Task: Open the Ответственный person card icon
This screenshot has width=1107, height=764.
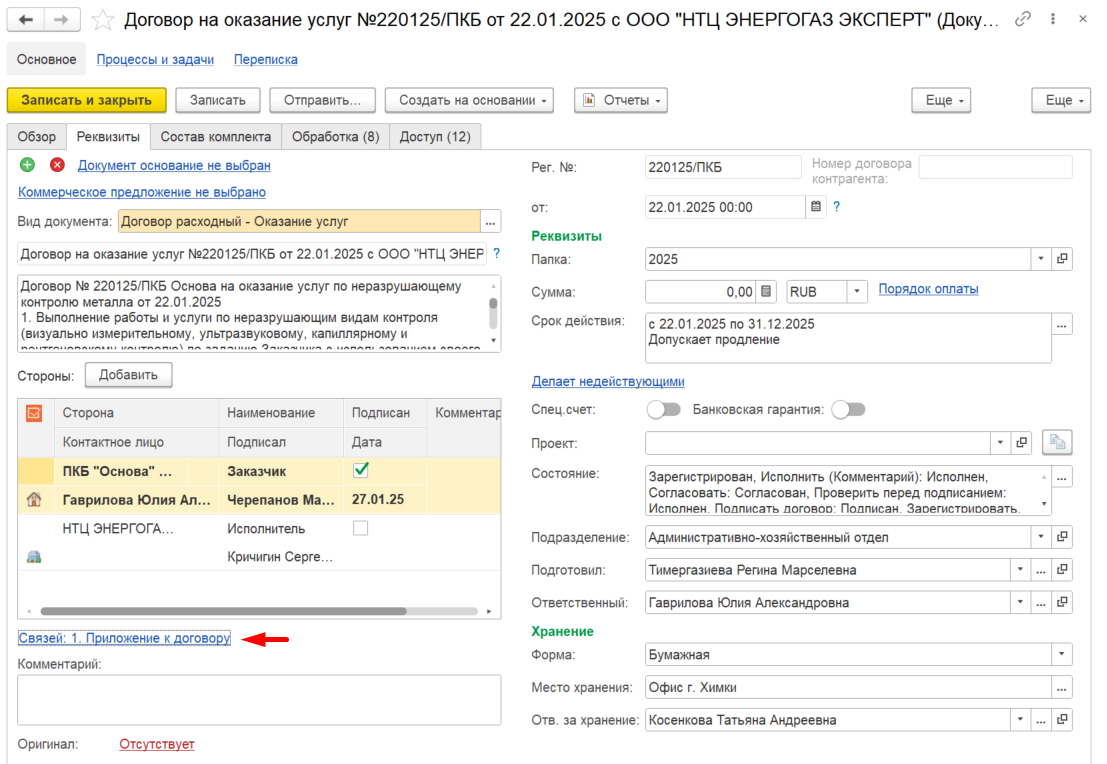Action: pos(1062,602)
